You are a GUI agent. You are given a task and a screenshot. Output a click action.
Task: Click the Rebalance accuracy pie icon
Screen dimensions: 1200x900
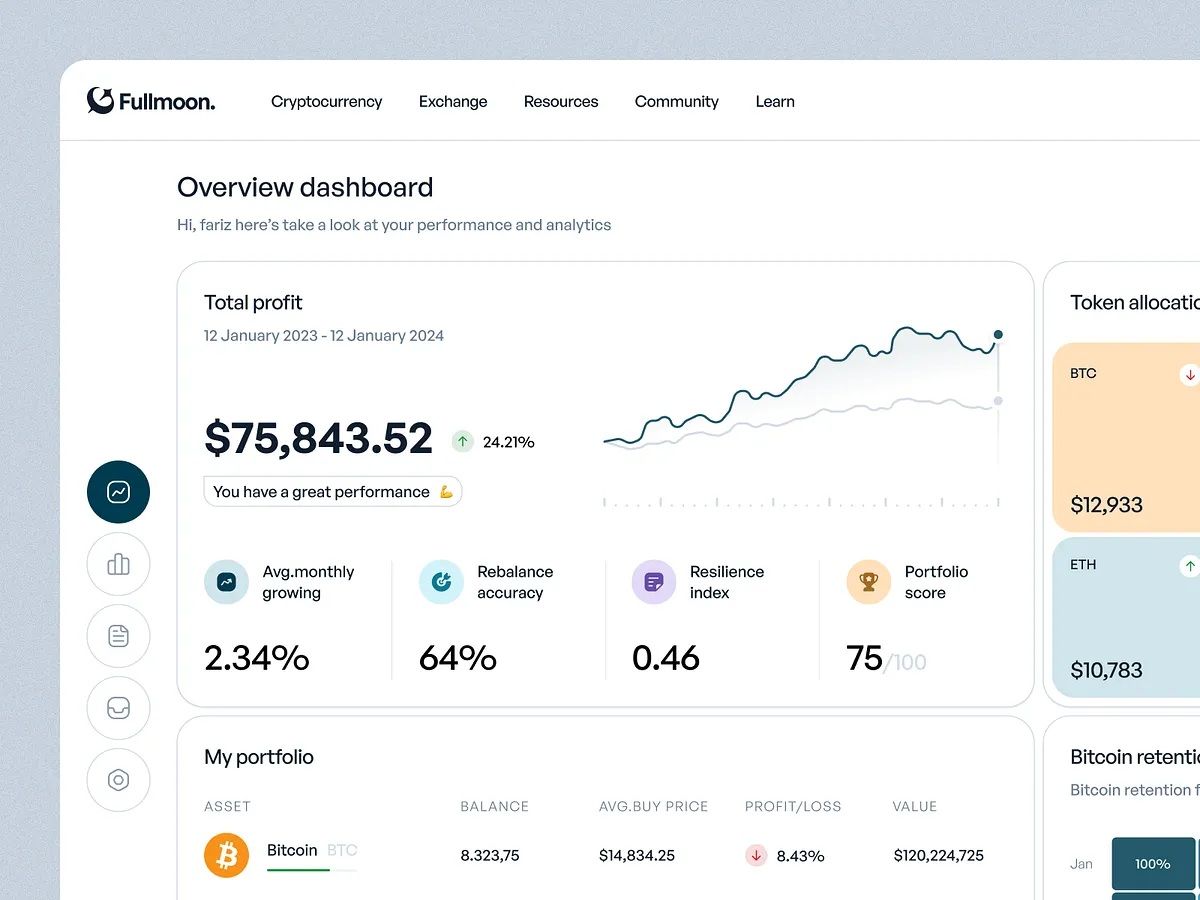click(441, 581)
